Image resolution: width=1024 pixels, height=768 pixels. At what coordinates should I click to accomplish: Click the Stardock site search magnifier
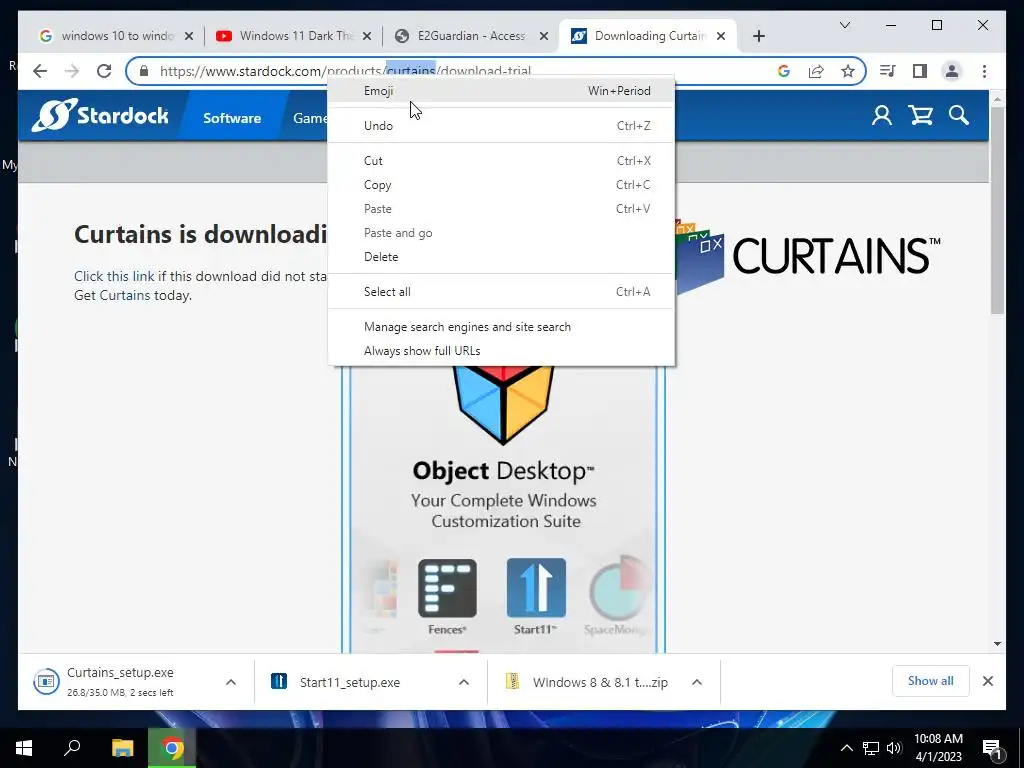[x=959, y=116]
